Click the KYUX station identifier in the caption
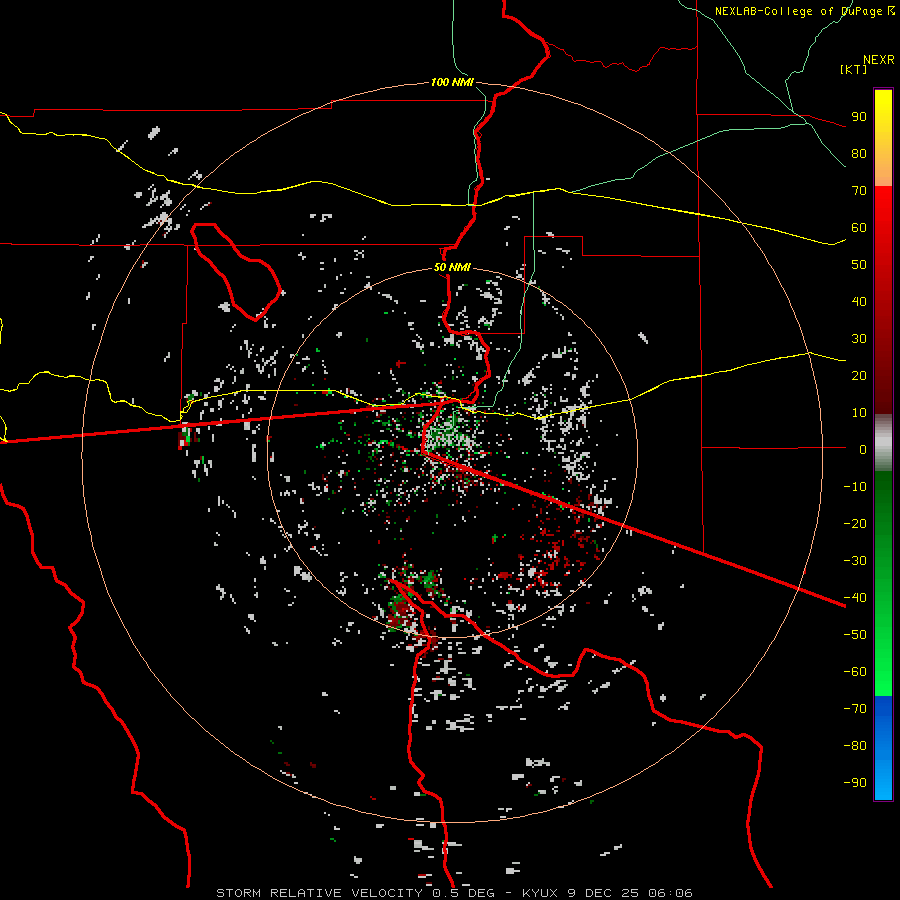Image resolution: width=900 pixels, height=900 pixels. pos(541,893)
